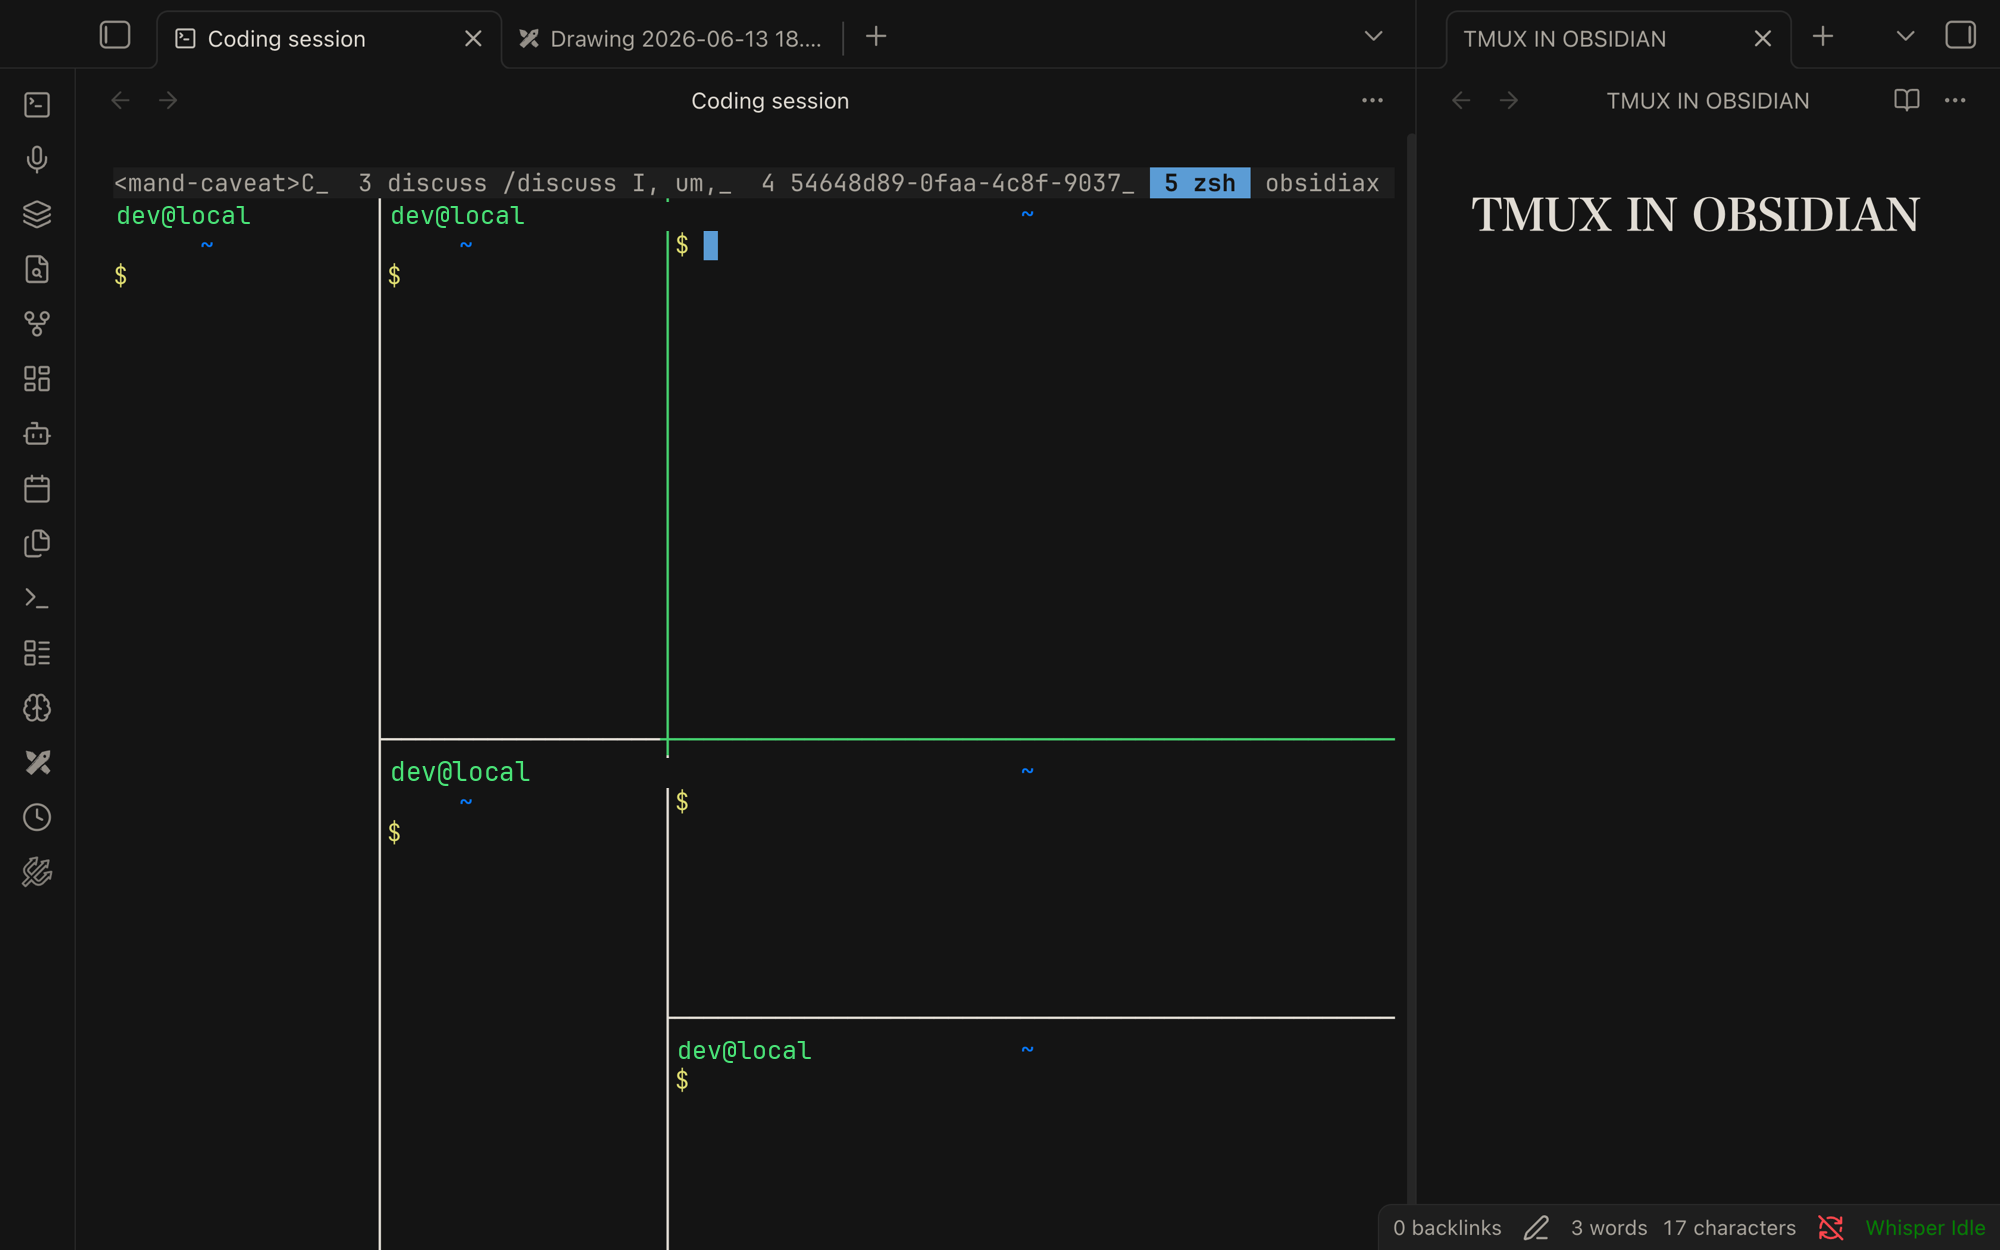Expand tab list dropdown in right pane
The height and width of the screenshot is (1250, 2000).
point(1905,37)
